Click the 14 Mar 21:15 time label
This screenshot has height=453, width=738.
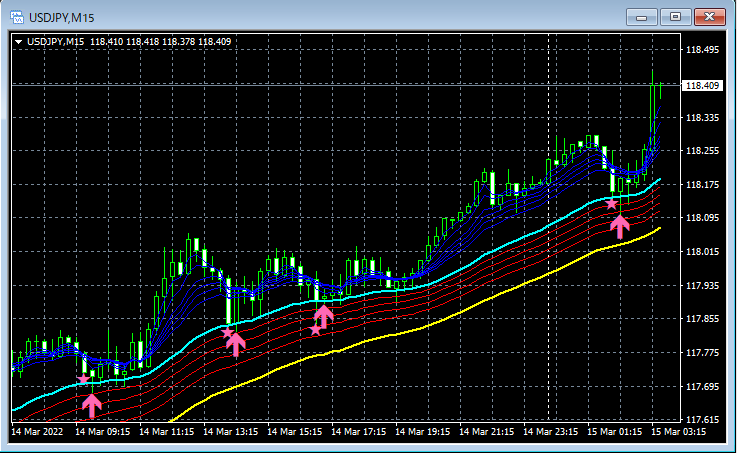click(x=486, y=432)
